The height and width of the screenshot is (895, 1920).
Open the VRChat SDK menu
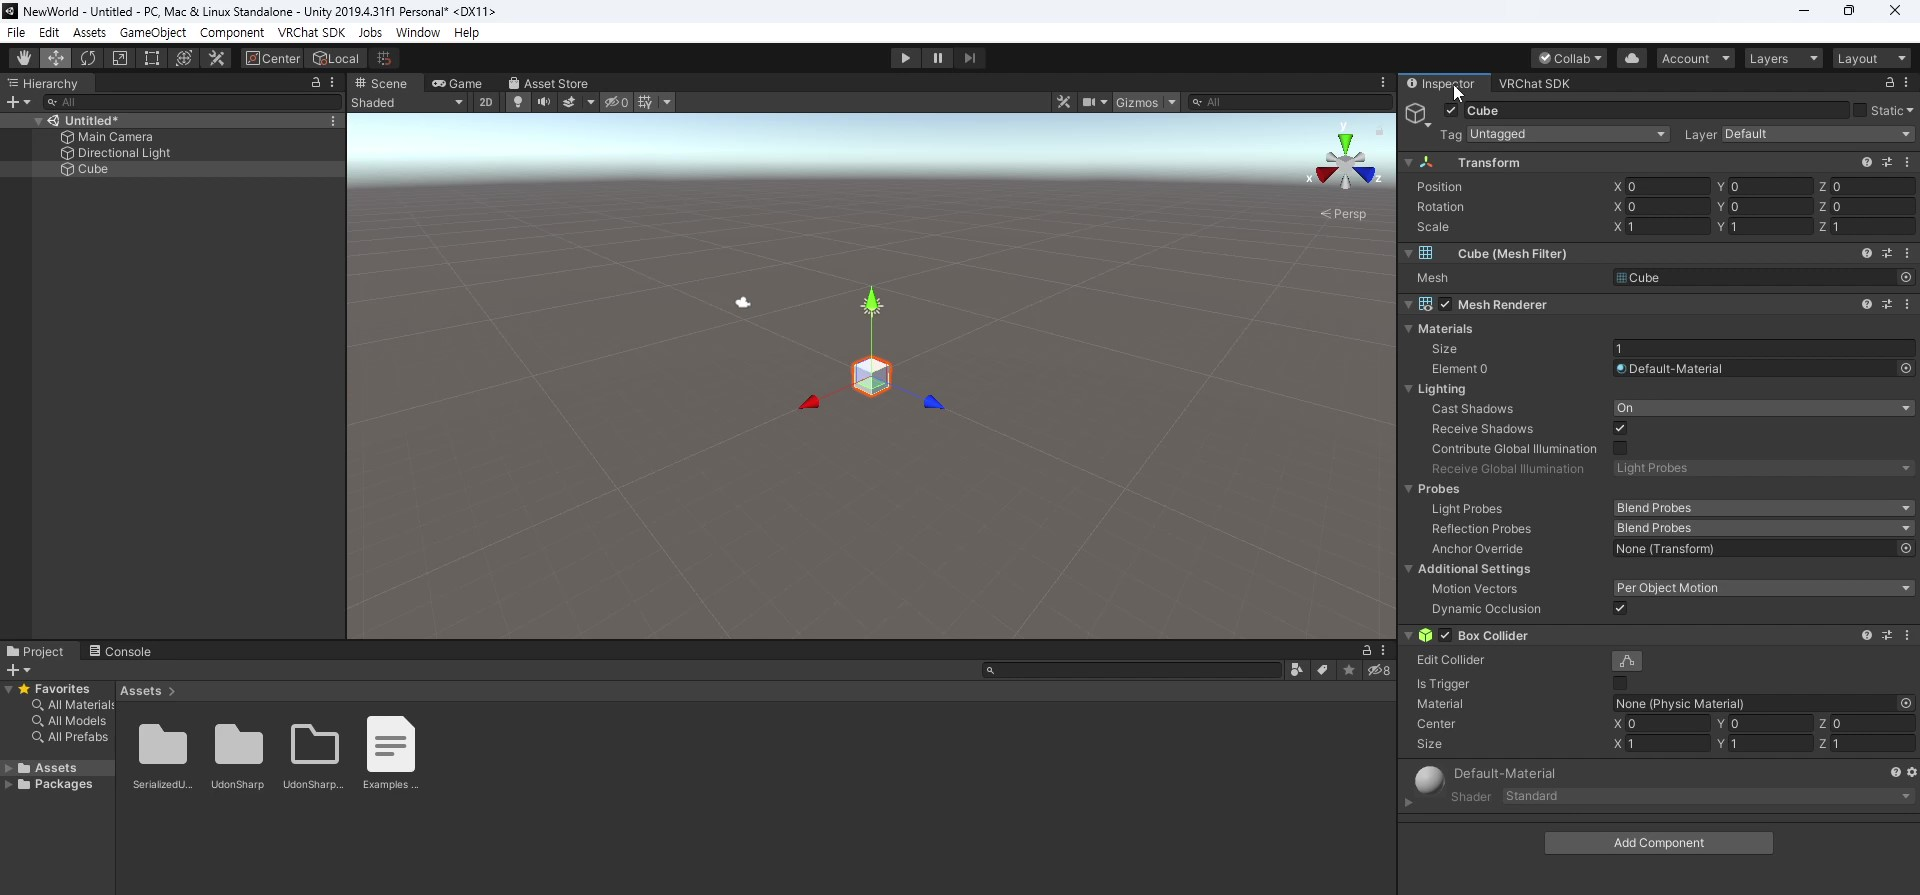(x=311, y=32)
